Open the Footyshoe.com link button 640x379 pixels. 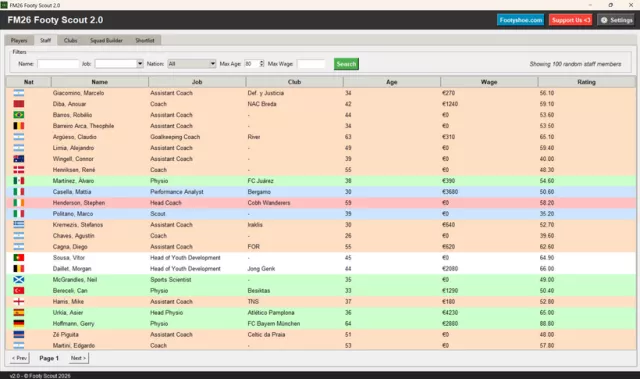[520, 20]
